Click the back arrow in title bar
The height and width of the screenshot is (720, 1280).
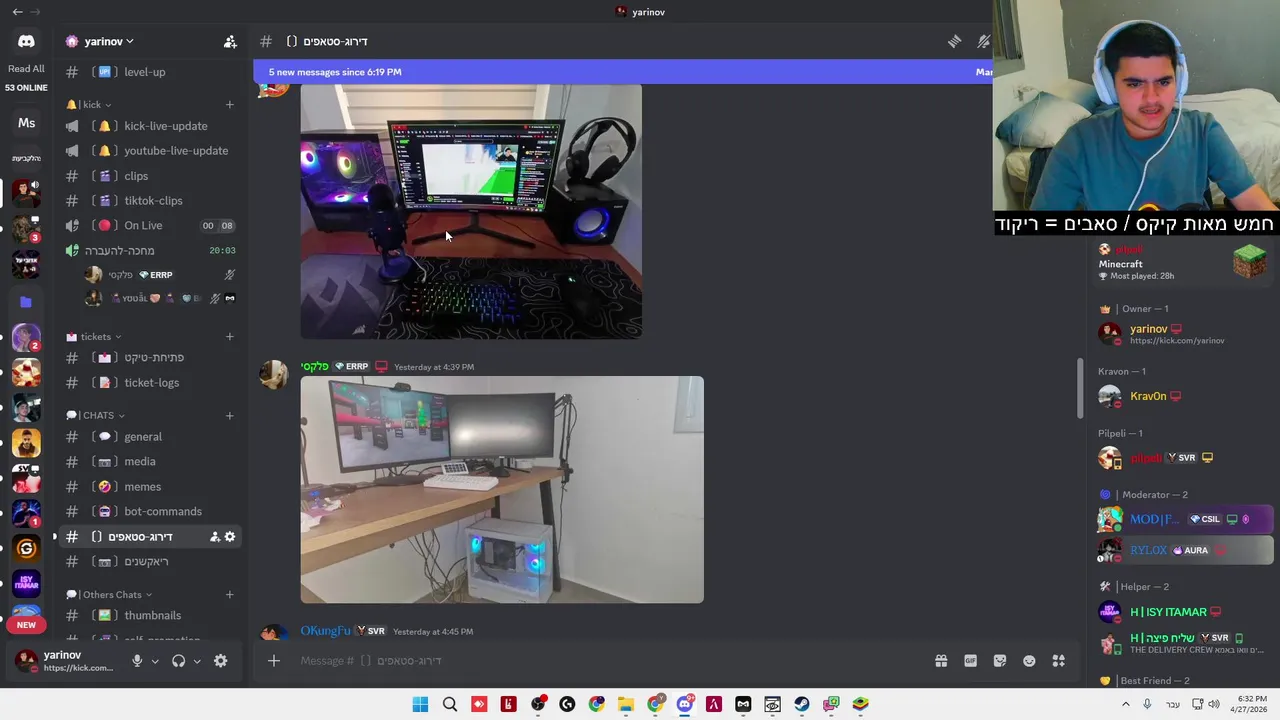point(17,12)
